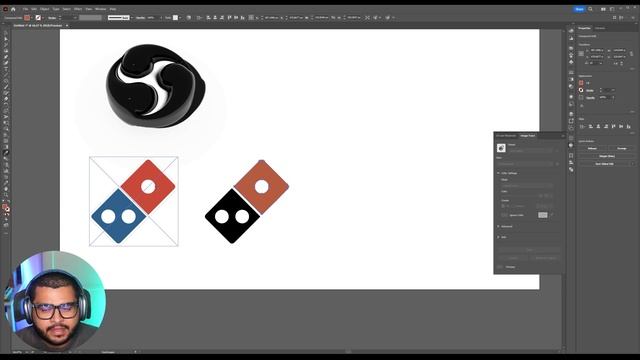This screenshot has height=360, width=640.
Task: Click Horizontal Align Right in Properties
Action: tap(606, 127)
